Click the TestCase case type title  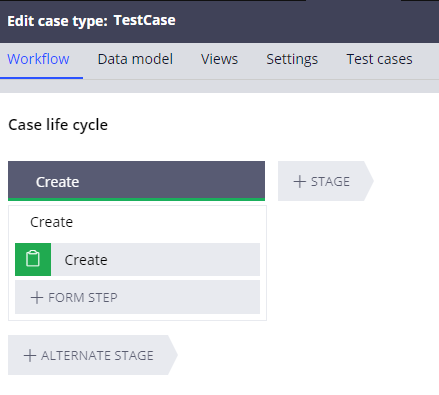tap(144, 20)
